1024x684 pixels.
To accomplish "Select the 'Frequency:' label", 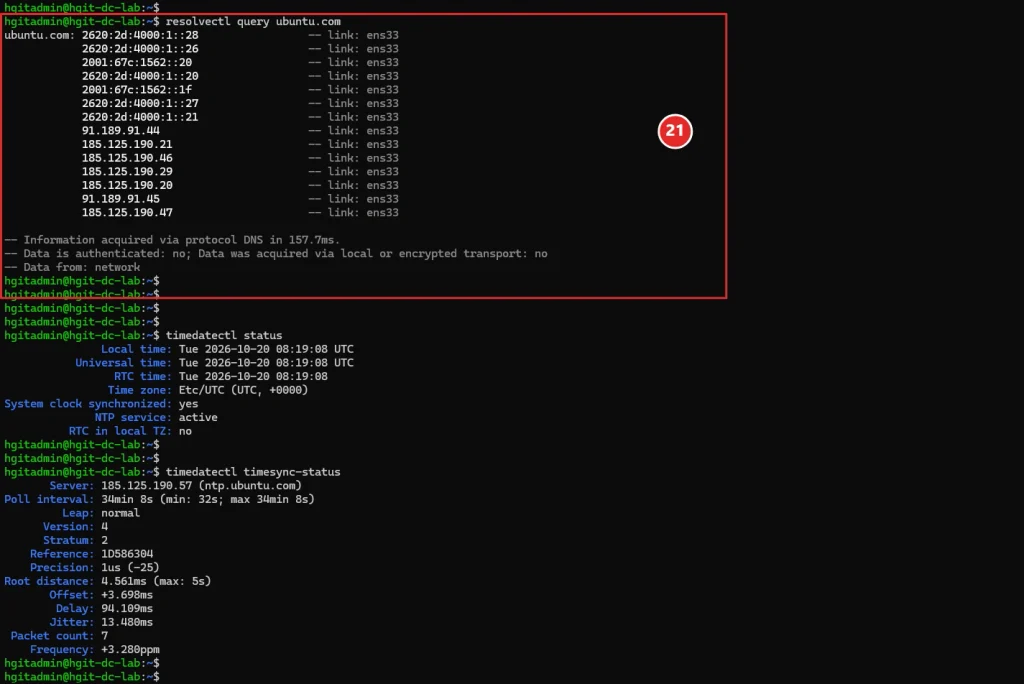I will point(61,649).
